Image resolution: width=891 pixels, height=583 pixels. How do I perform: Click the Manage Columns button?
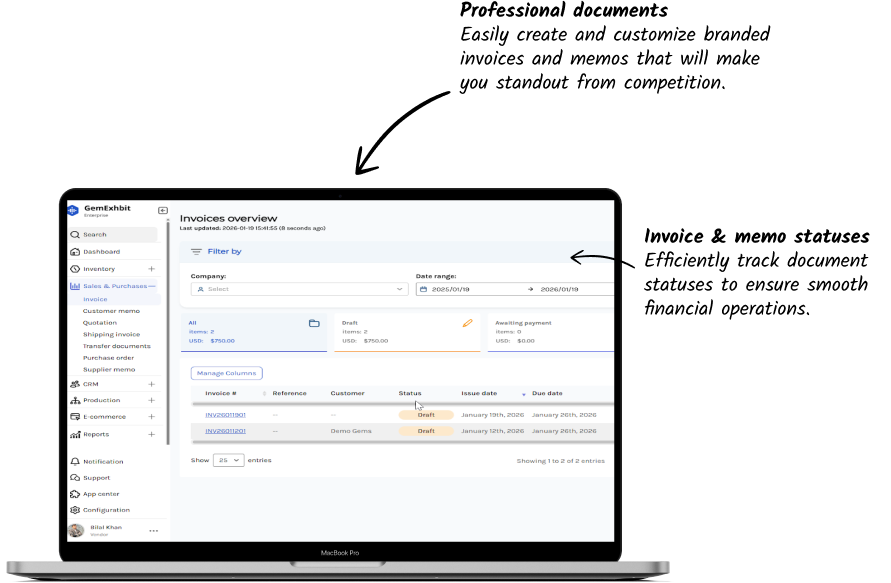(x=227, y=373)
